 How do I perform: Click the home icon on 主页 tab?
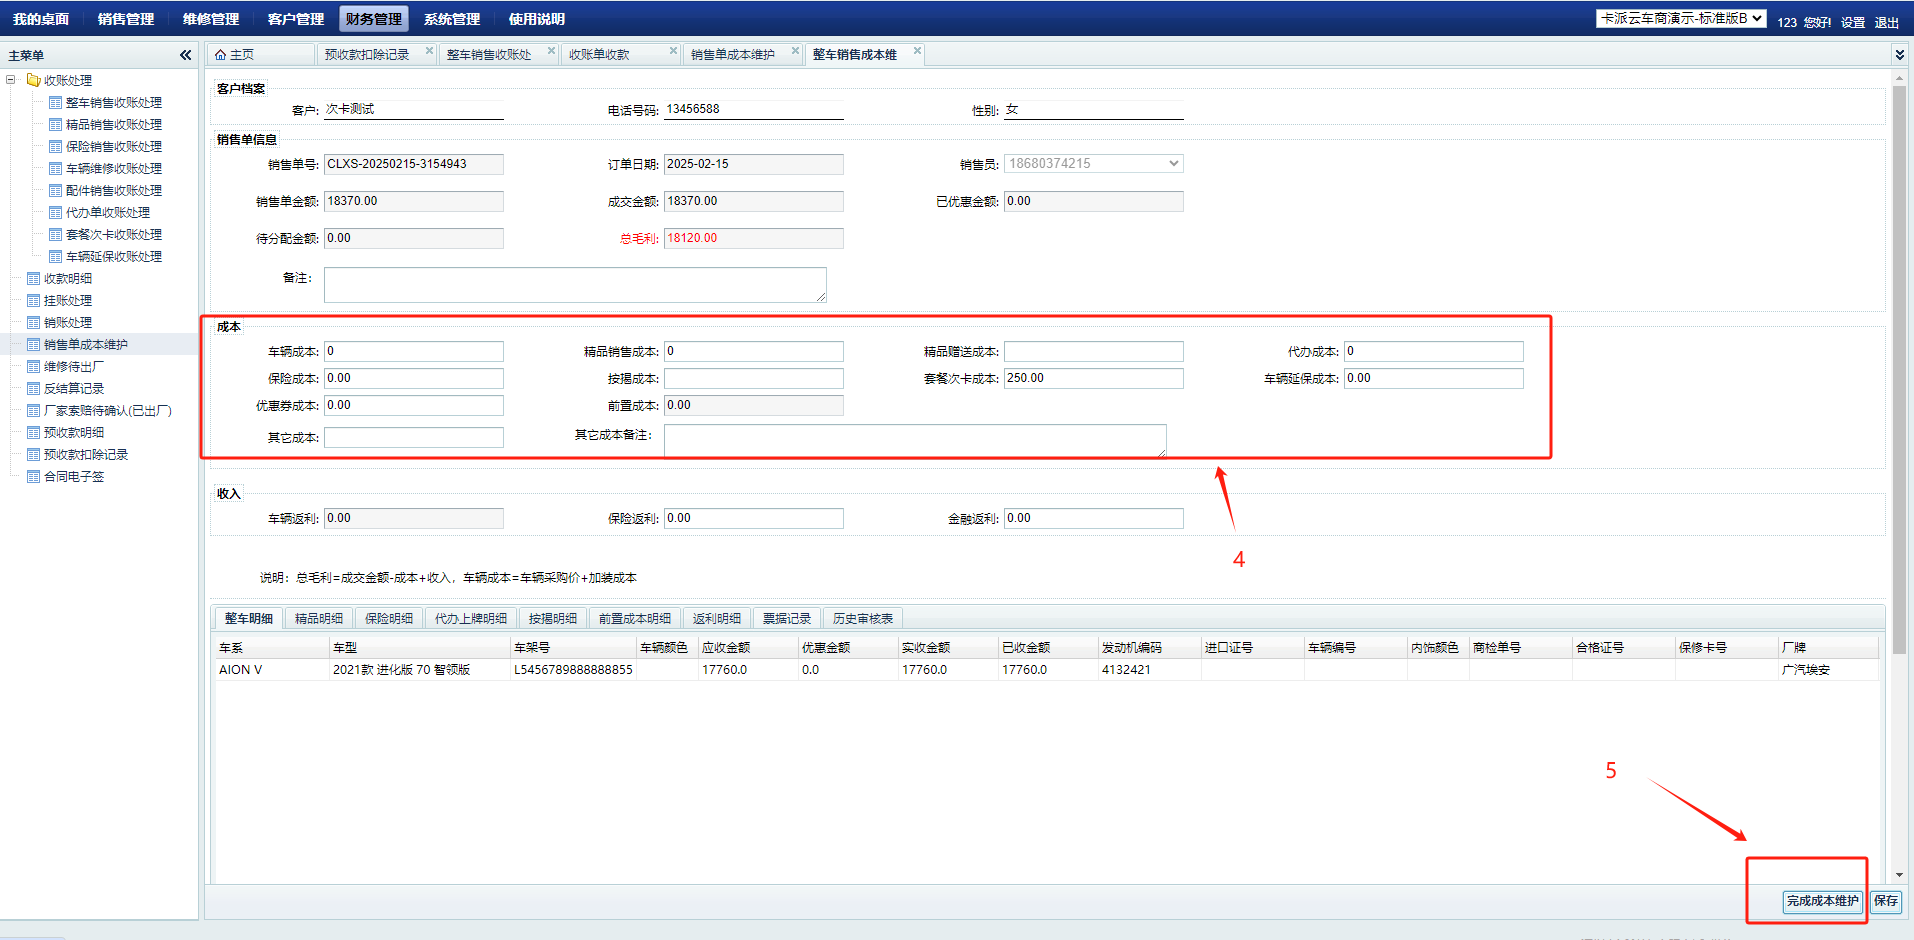click(220, 55)
